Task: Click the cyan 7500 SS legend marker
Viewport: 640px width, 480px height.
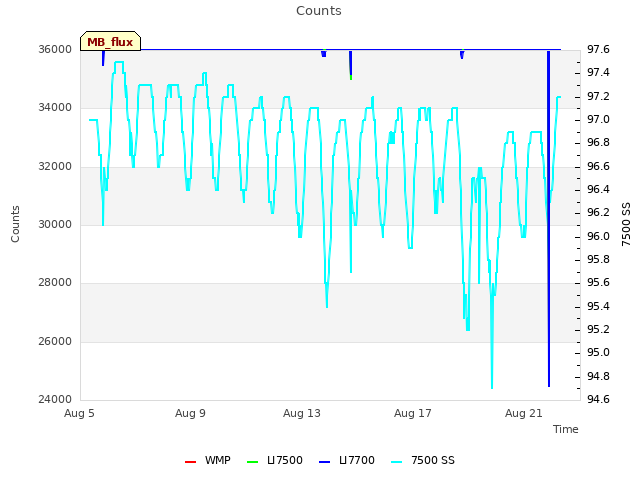Action: coord(397,462)
